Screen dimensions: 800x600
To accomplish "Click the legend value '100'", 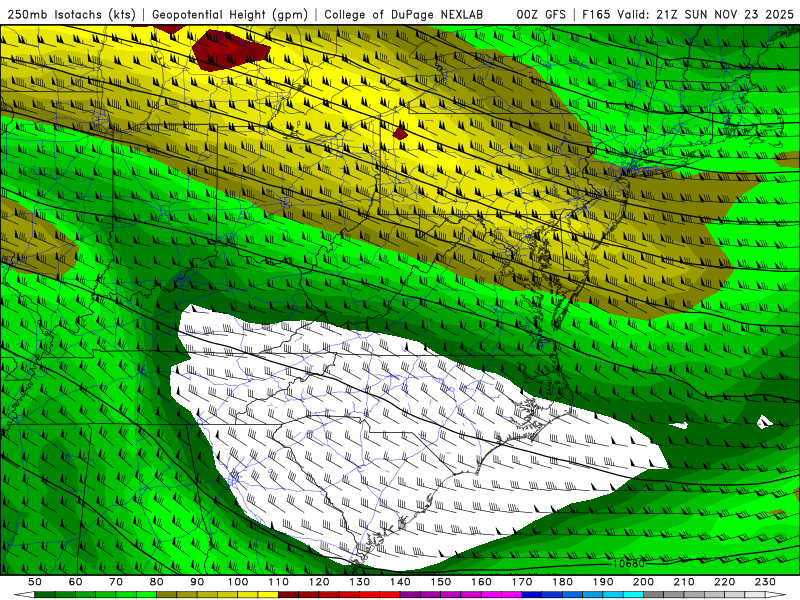I will click(238, 582).
